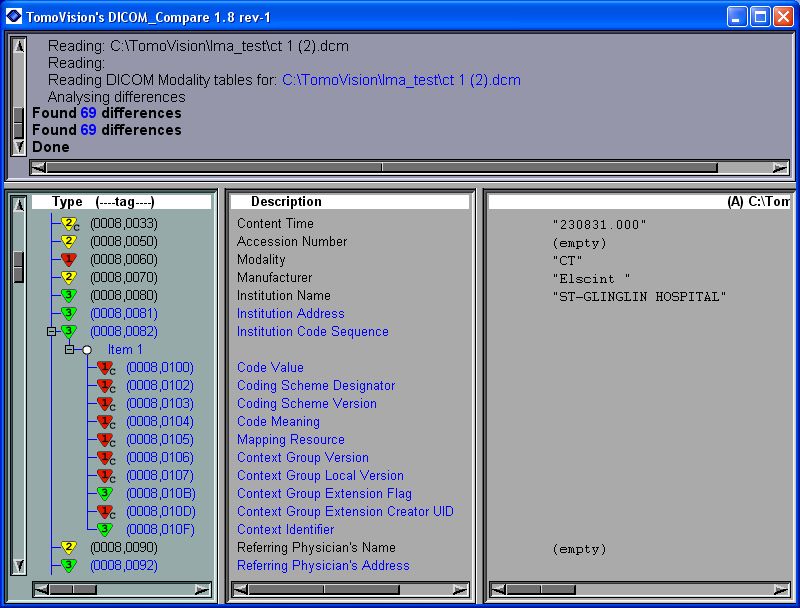This screenshot has height=608, width=800.
Task: Minimize the DICOM_Compare window
Action: pyautogui.click(x=736, y=17)
